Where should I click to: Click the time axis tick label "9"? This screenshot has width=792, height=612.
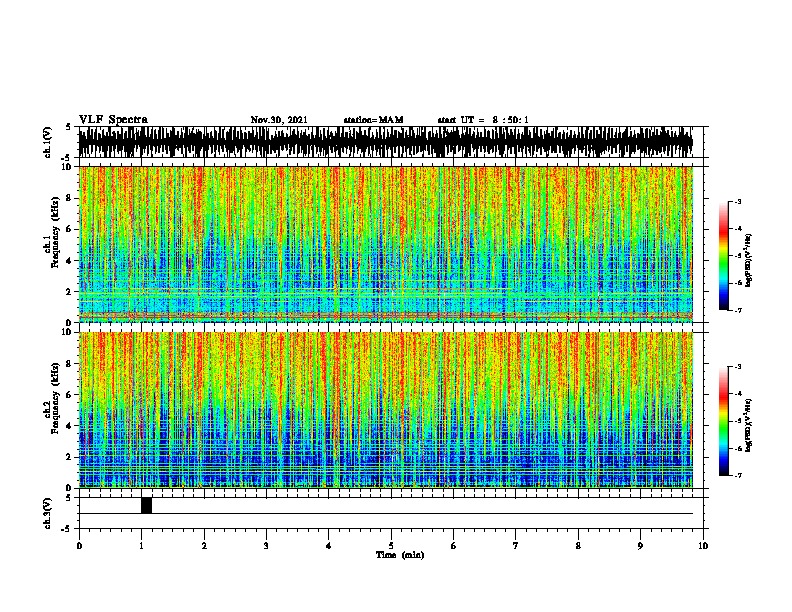click(x=640, y=546)
